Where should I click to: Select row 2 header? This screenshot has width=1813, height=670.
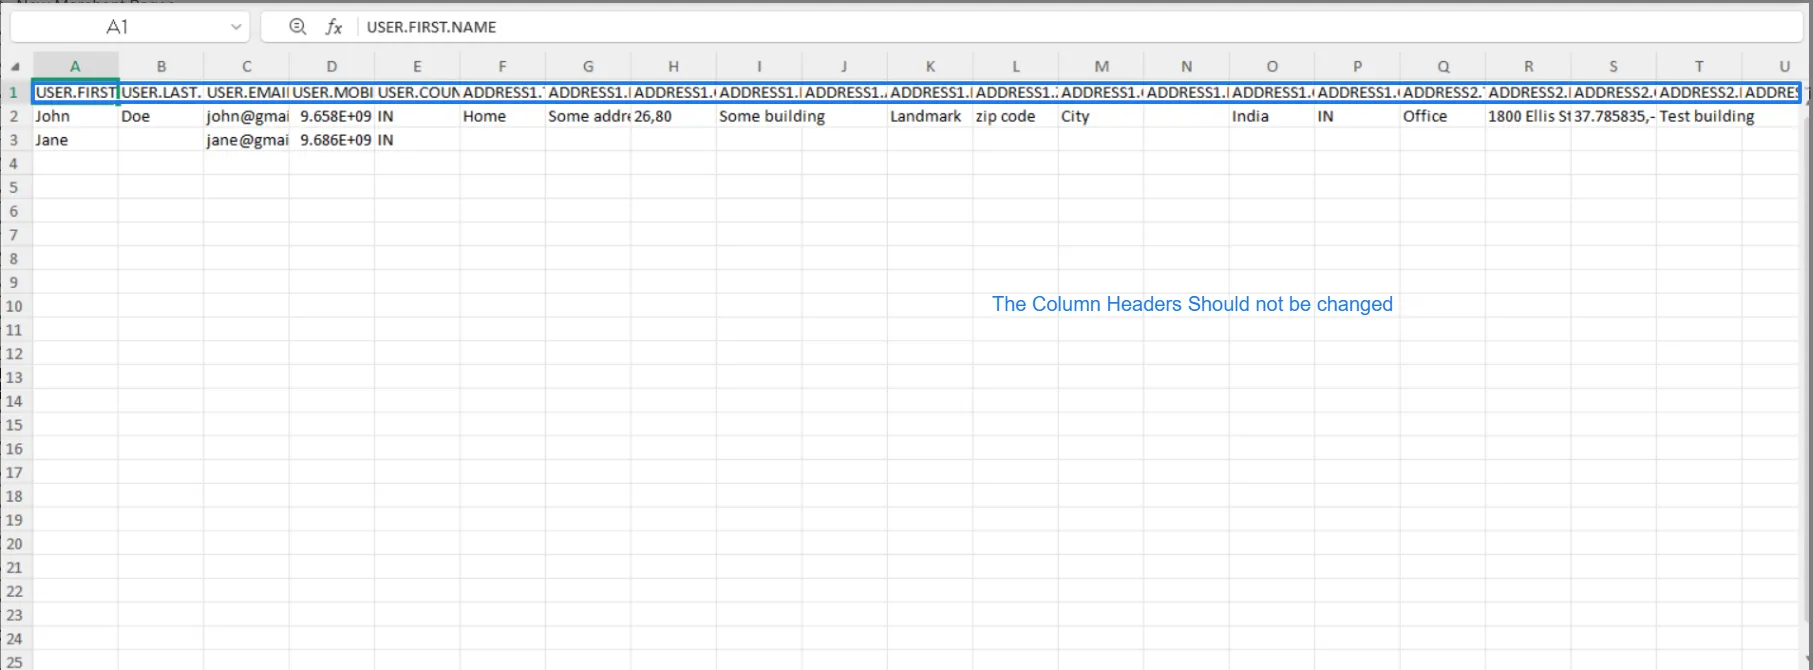[x=15, y=116]
